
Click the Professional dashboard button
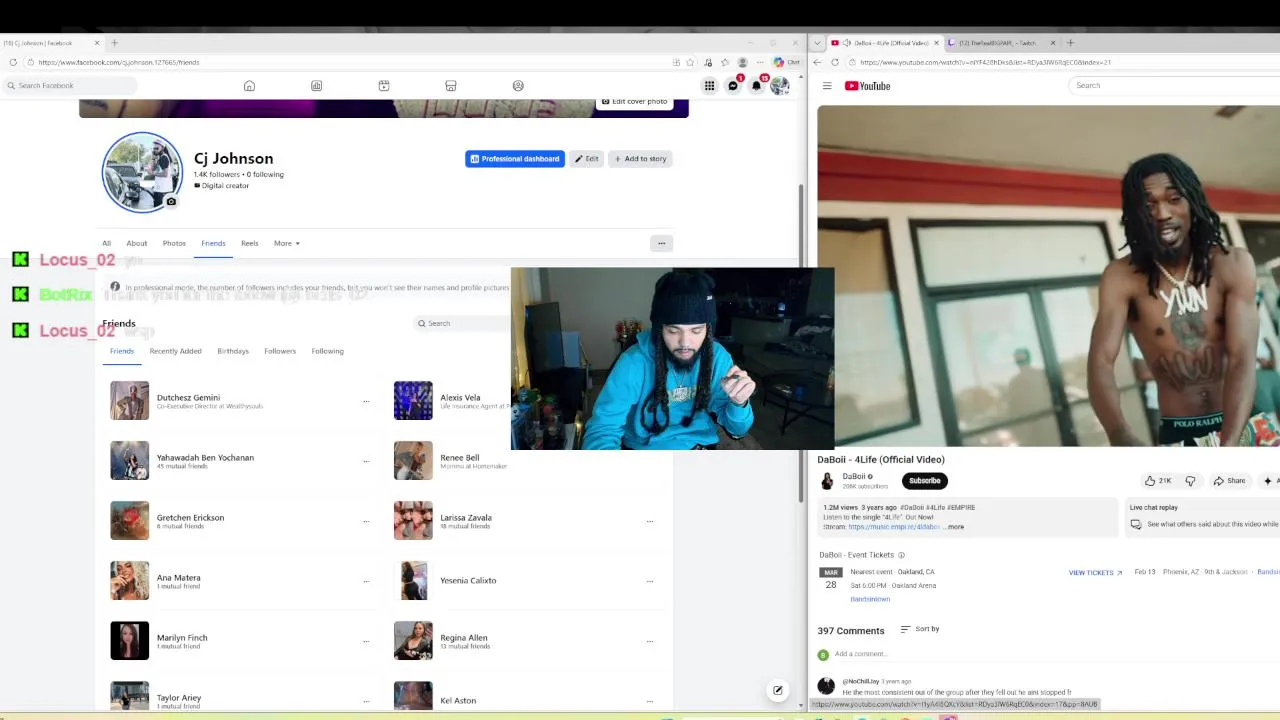pos(514,159)
